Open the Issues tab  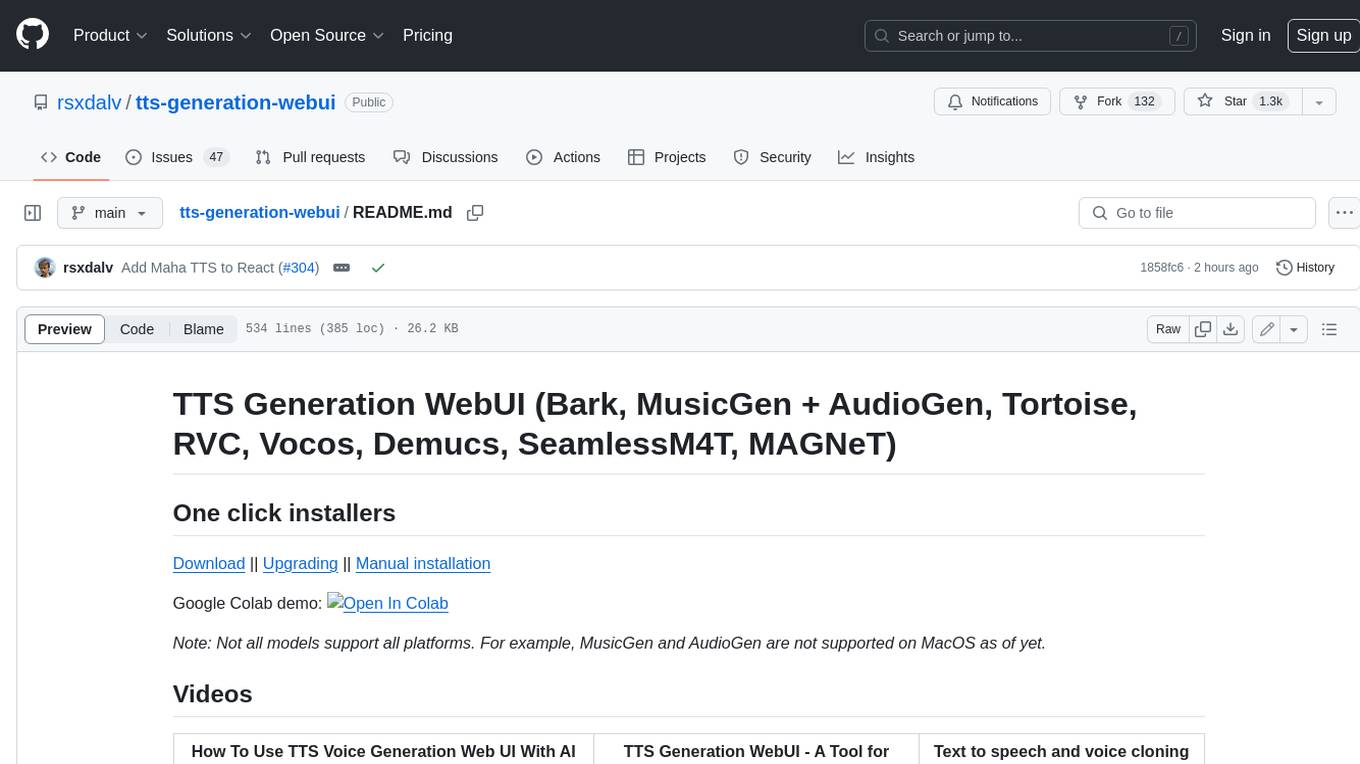point(177,157)
